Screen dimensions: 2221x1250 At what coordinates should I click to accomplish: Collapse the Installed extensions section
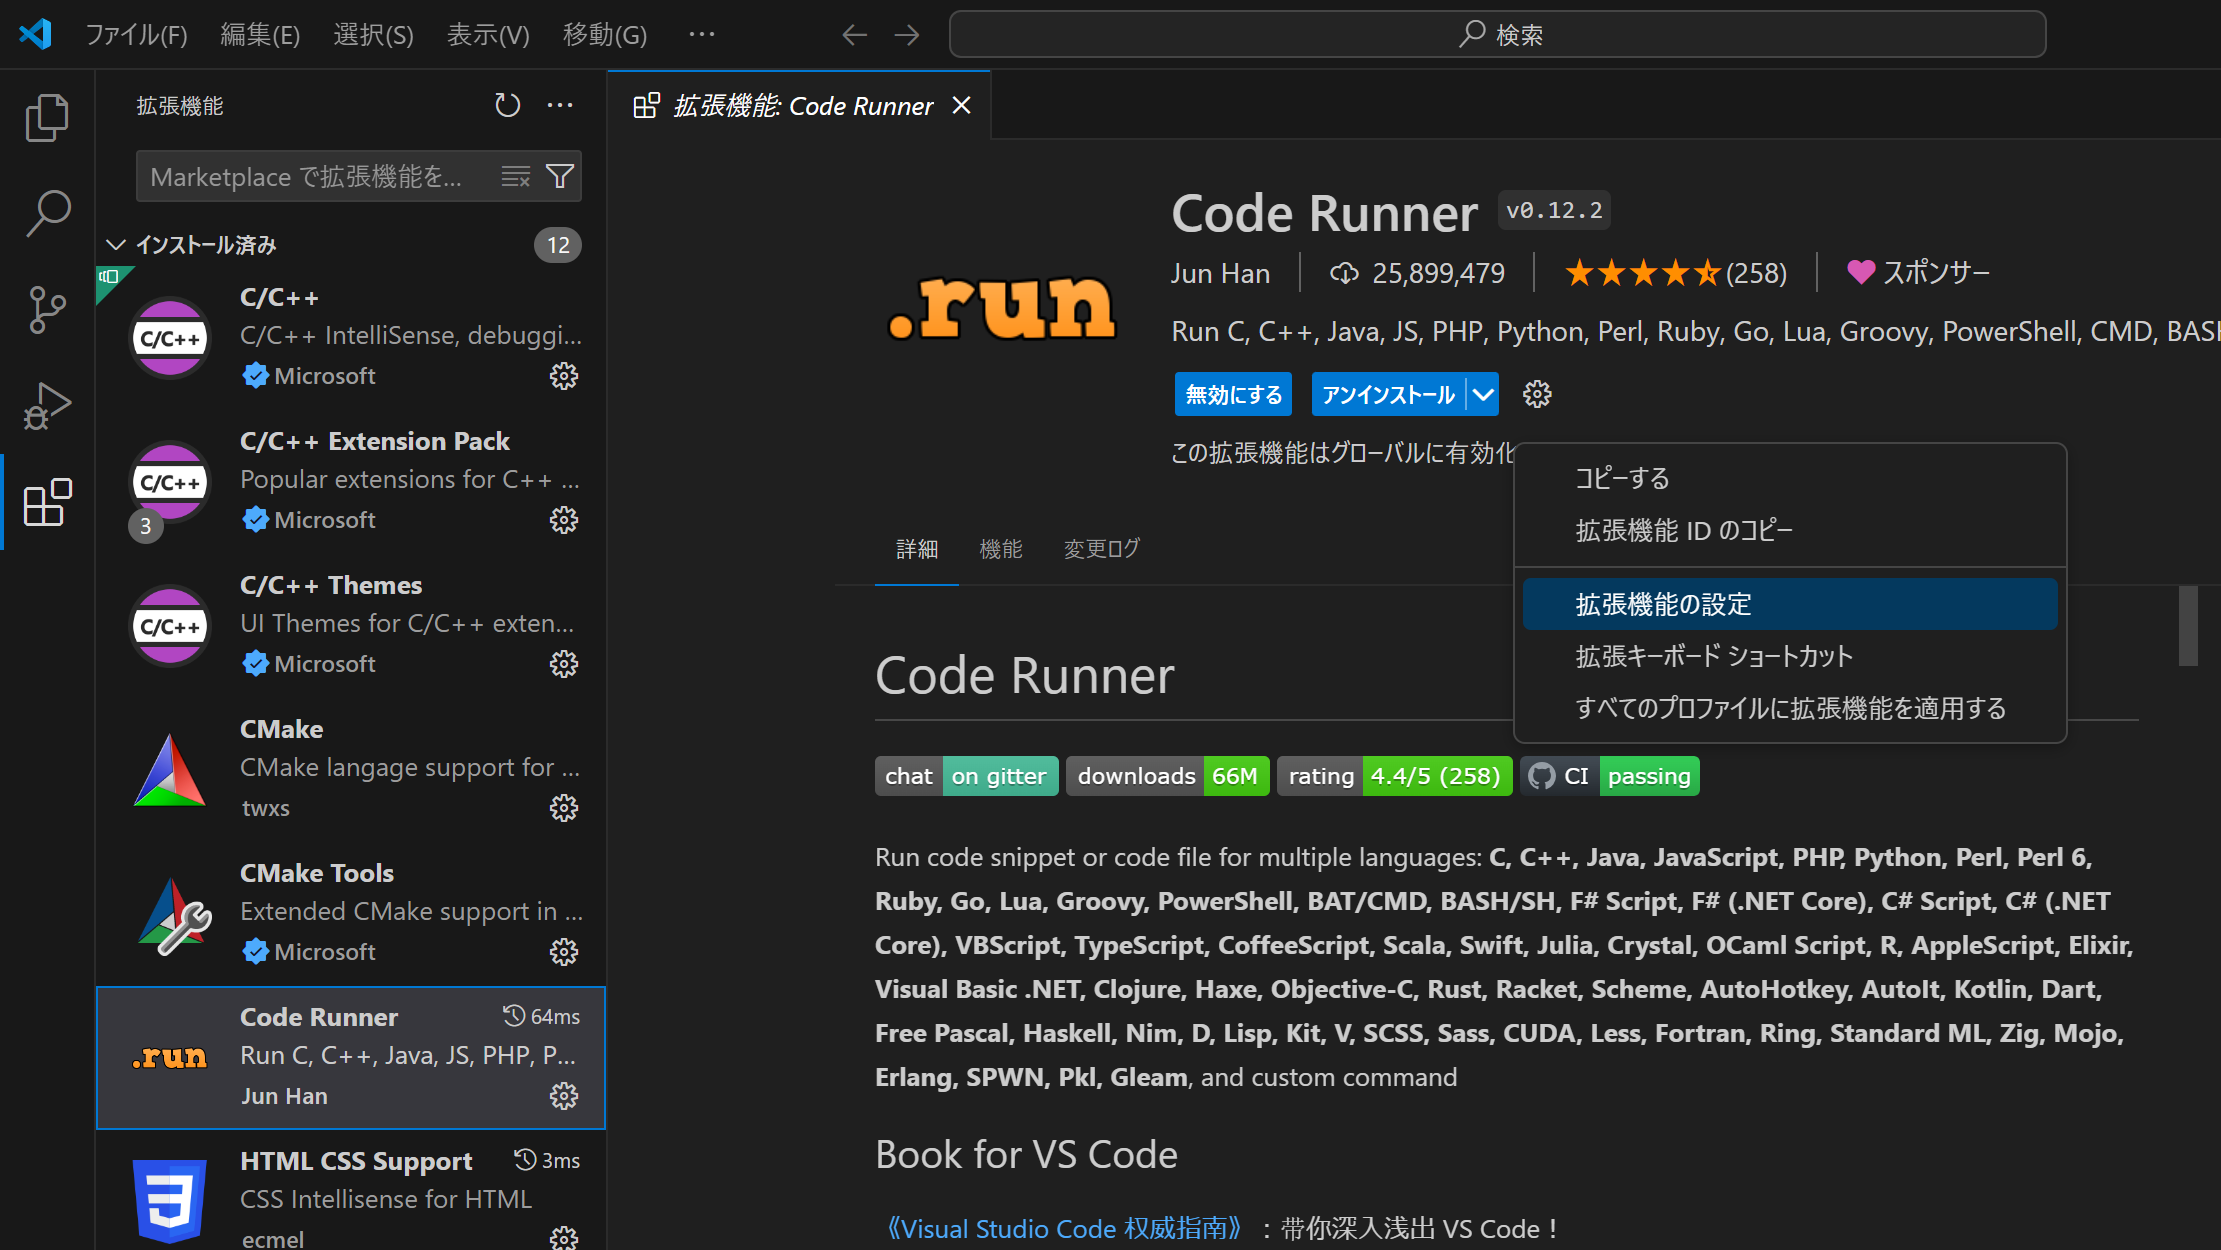(x=116, y=245)
